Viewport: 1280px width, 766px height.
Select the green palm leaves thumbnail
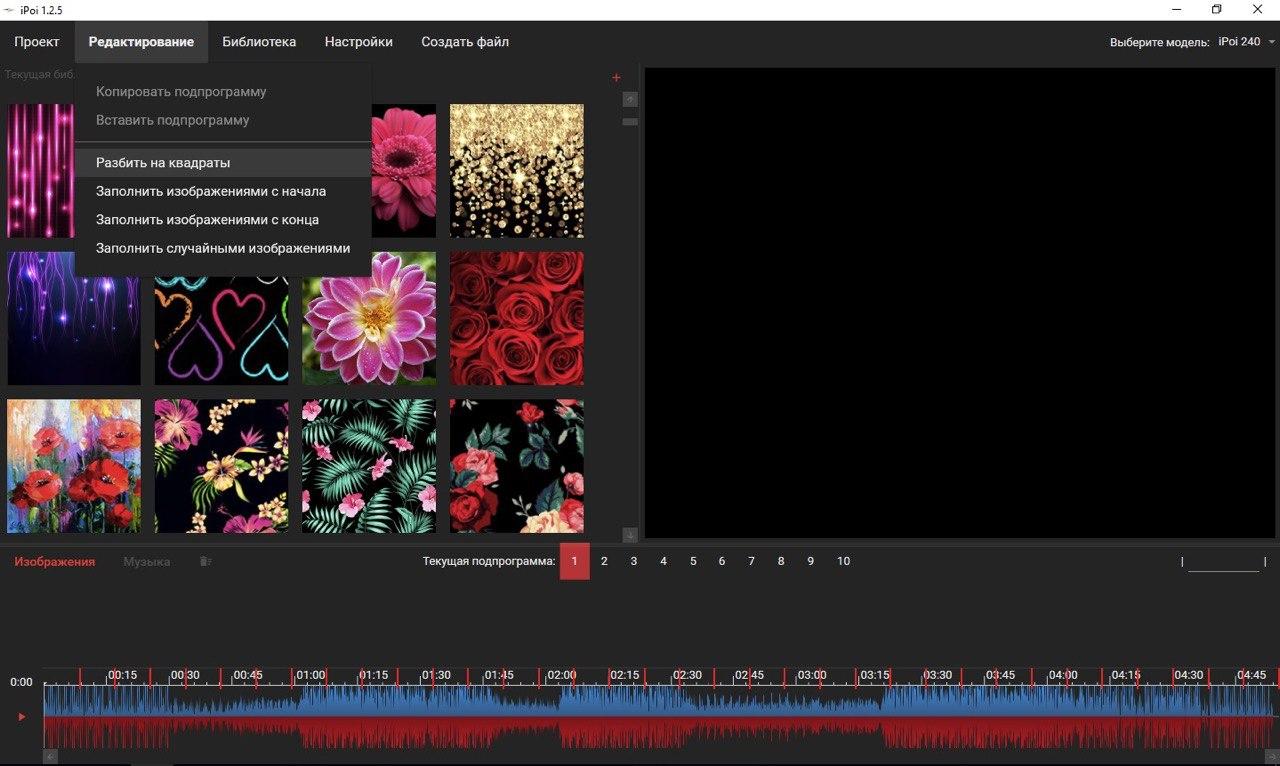pos(369,466)
